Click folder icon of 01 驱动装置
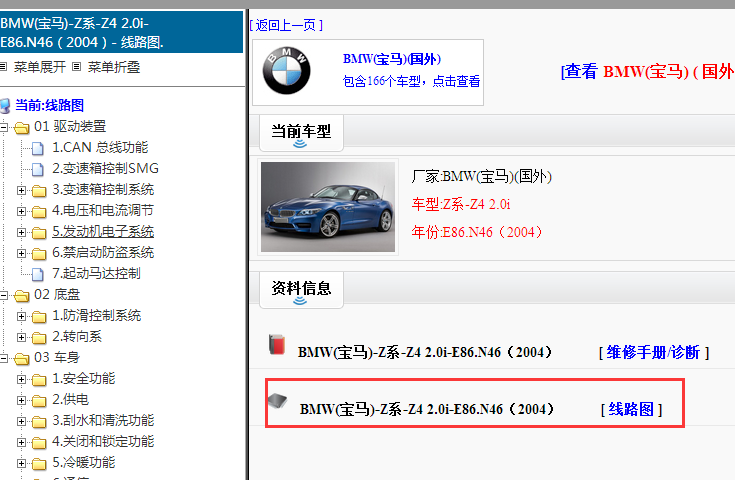Screen dimensions: 735x480 [22, 128]
